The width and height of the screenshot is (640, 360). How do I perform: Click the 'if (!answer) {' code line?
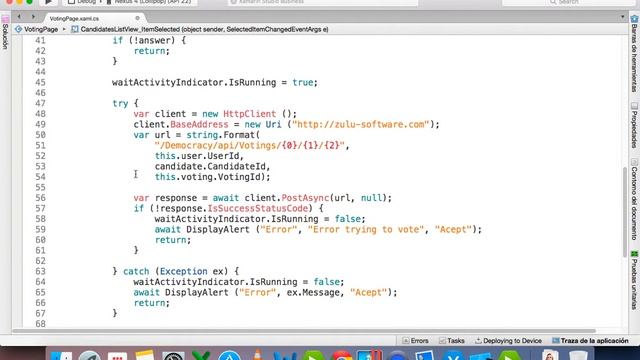point(149,40)
